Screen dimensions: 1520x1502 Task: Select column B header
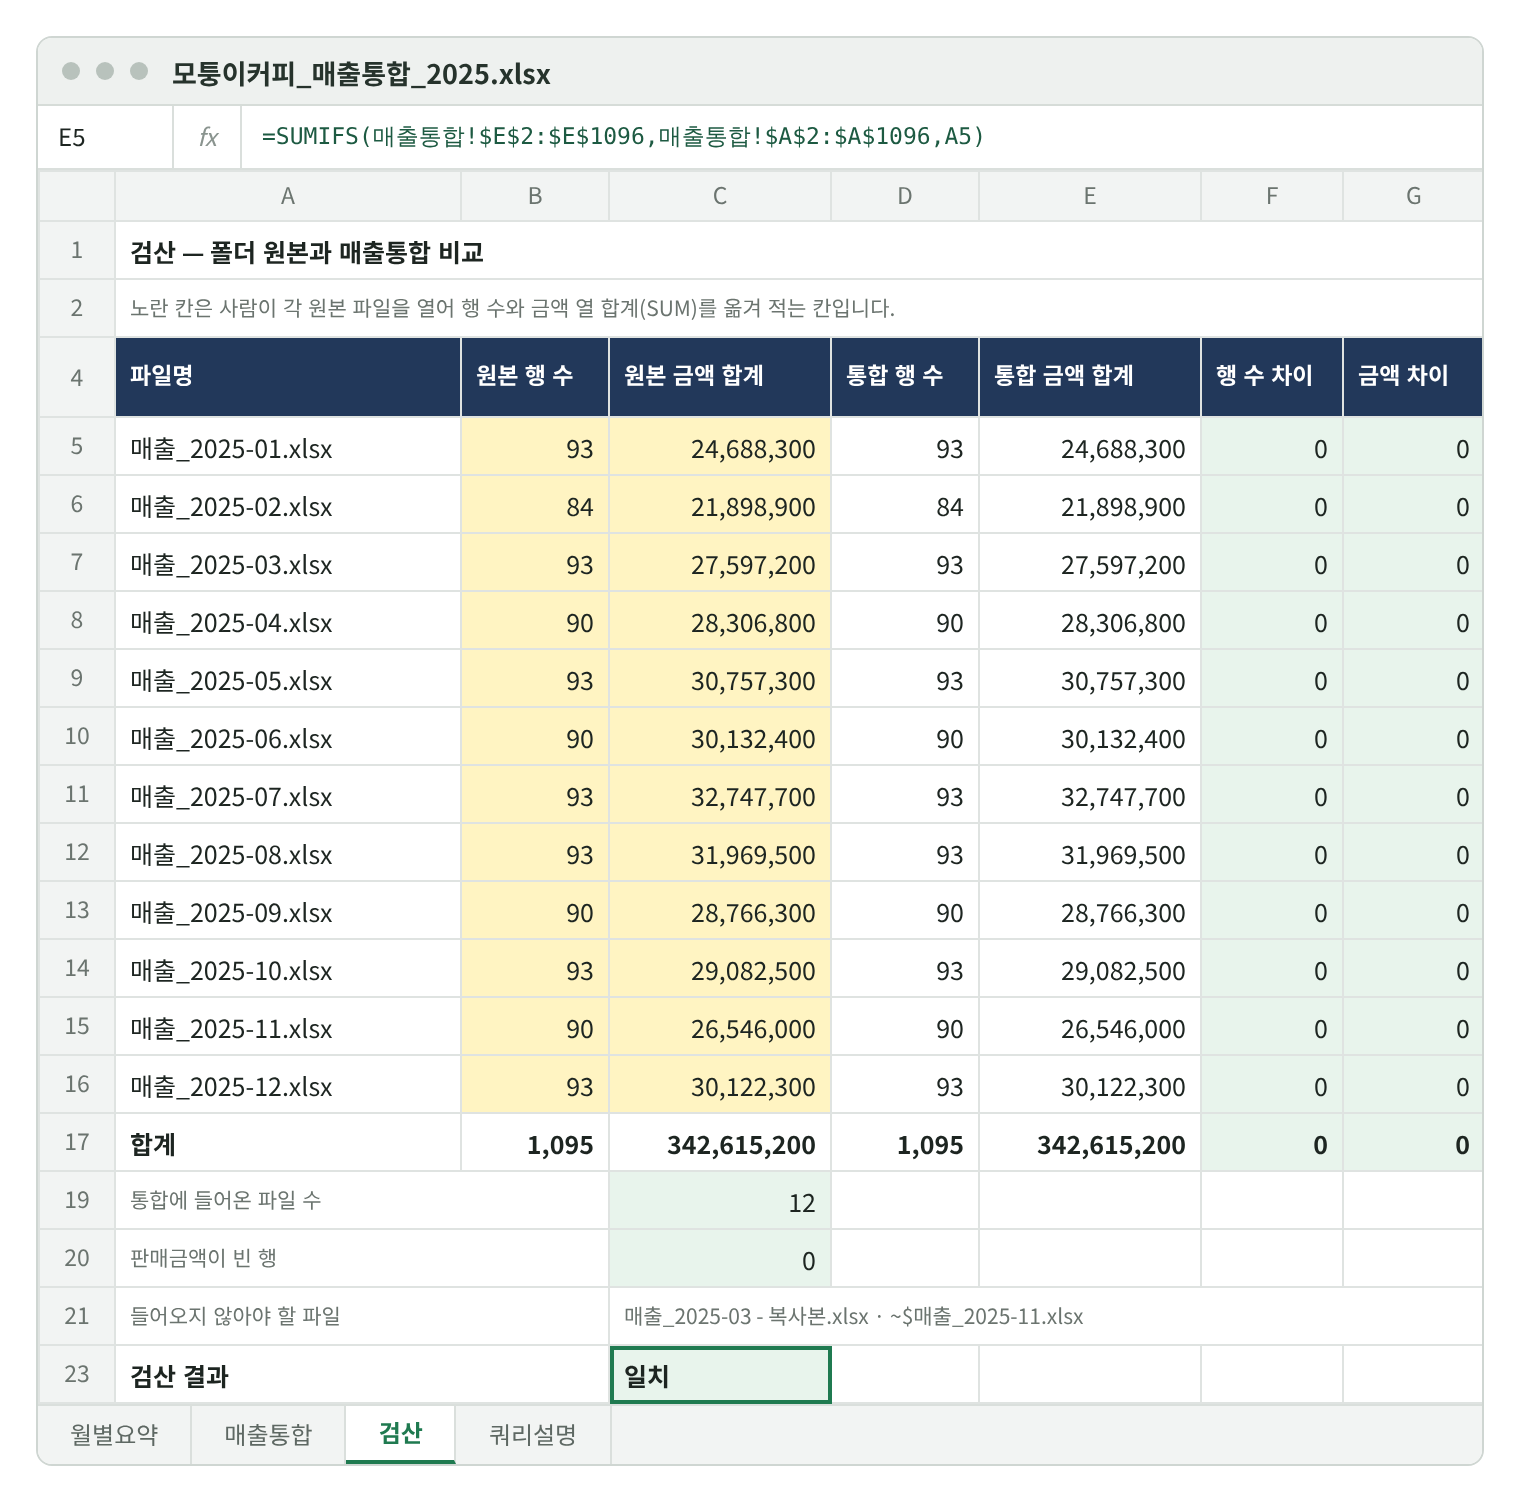535,196
